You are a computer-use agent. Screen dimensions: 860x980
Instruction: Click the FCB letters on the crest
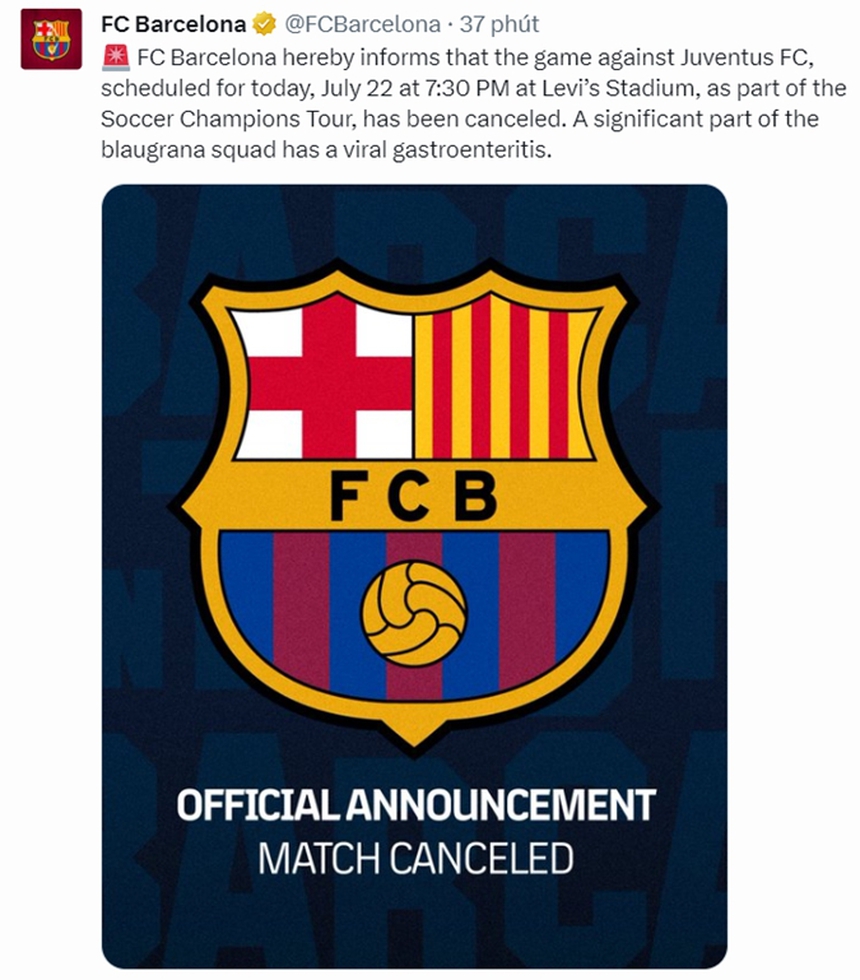413,494
